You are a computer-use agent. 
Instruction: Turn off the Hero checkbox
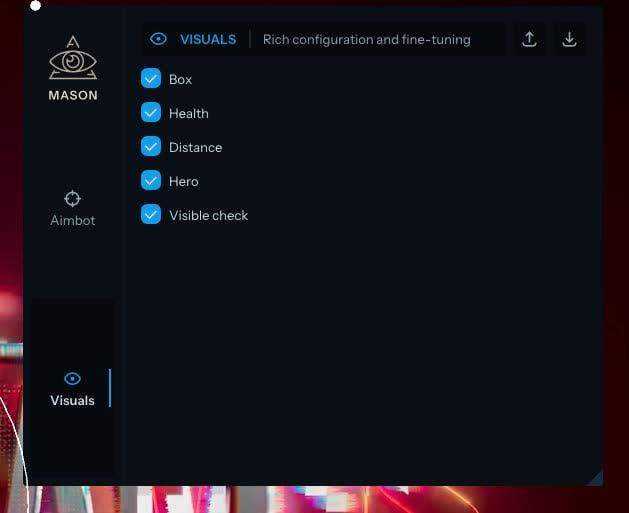click(x=151, y=180)
